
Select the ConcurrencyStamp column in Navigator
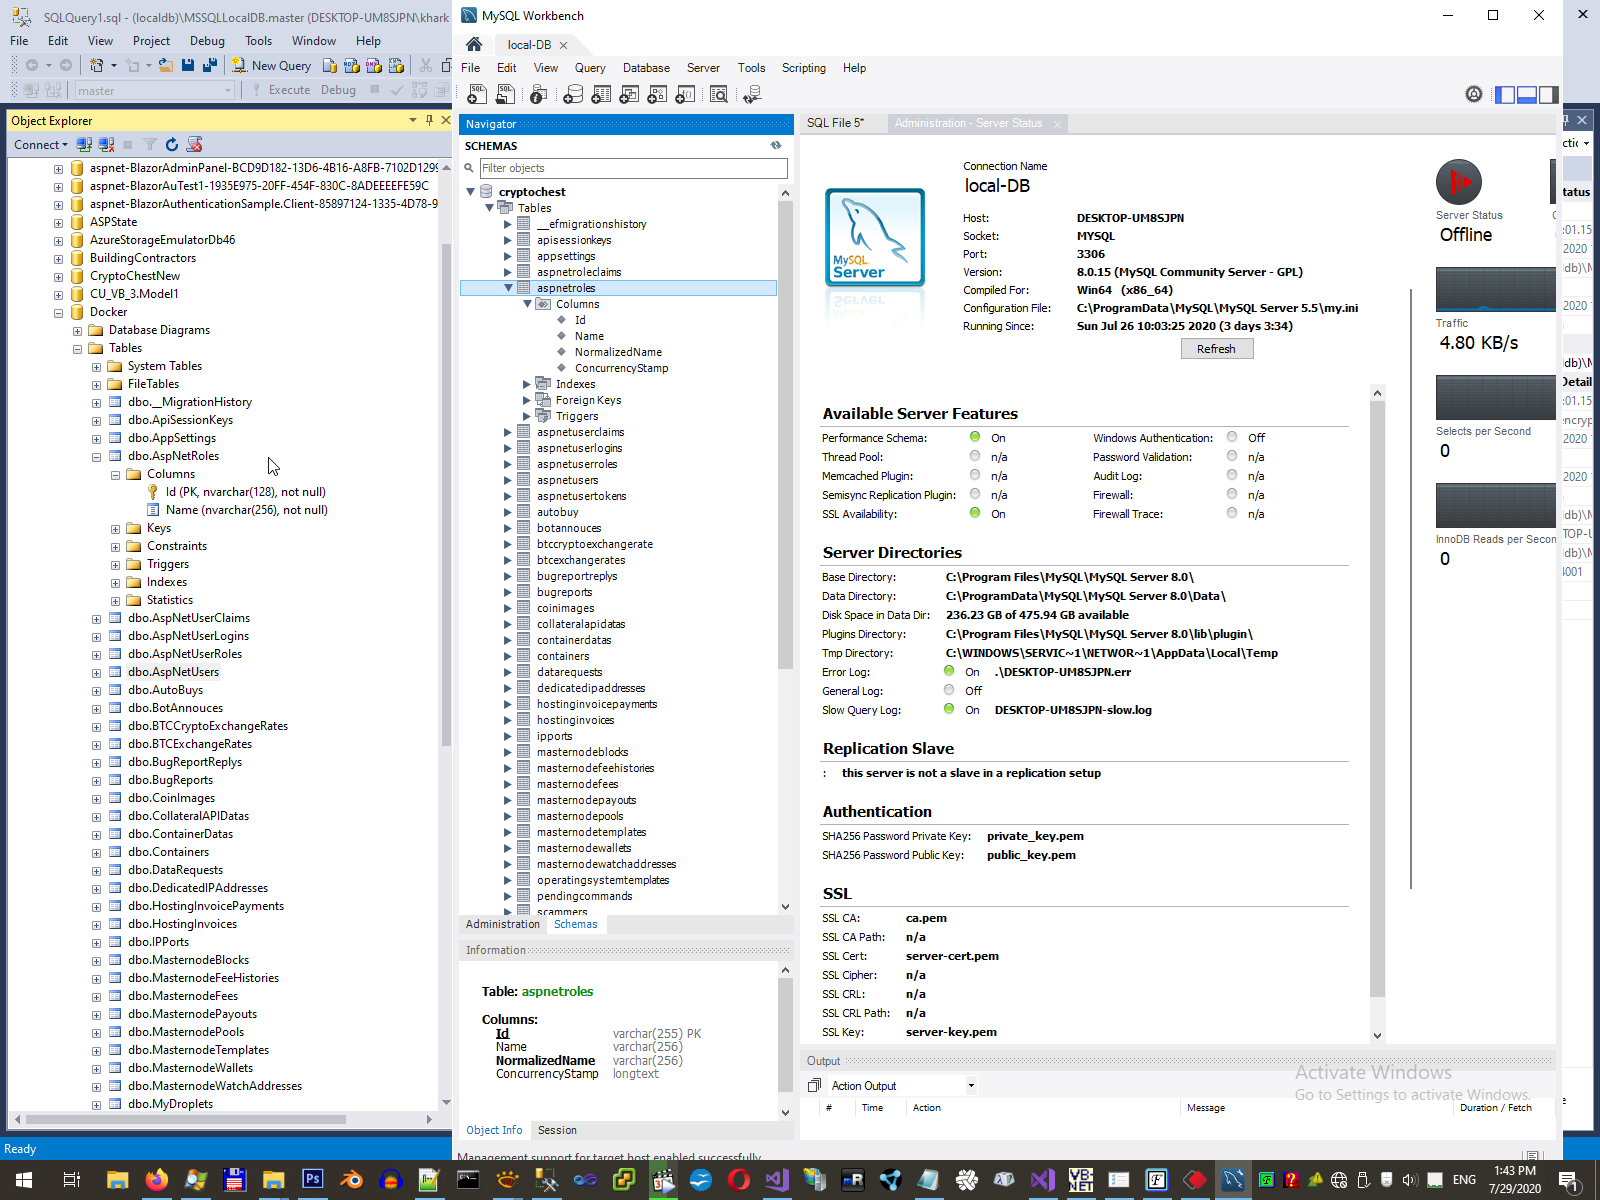[x=621, y=368]
